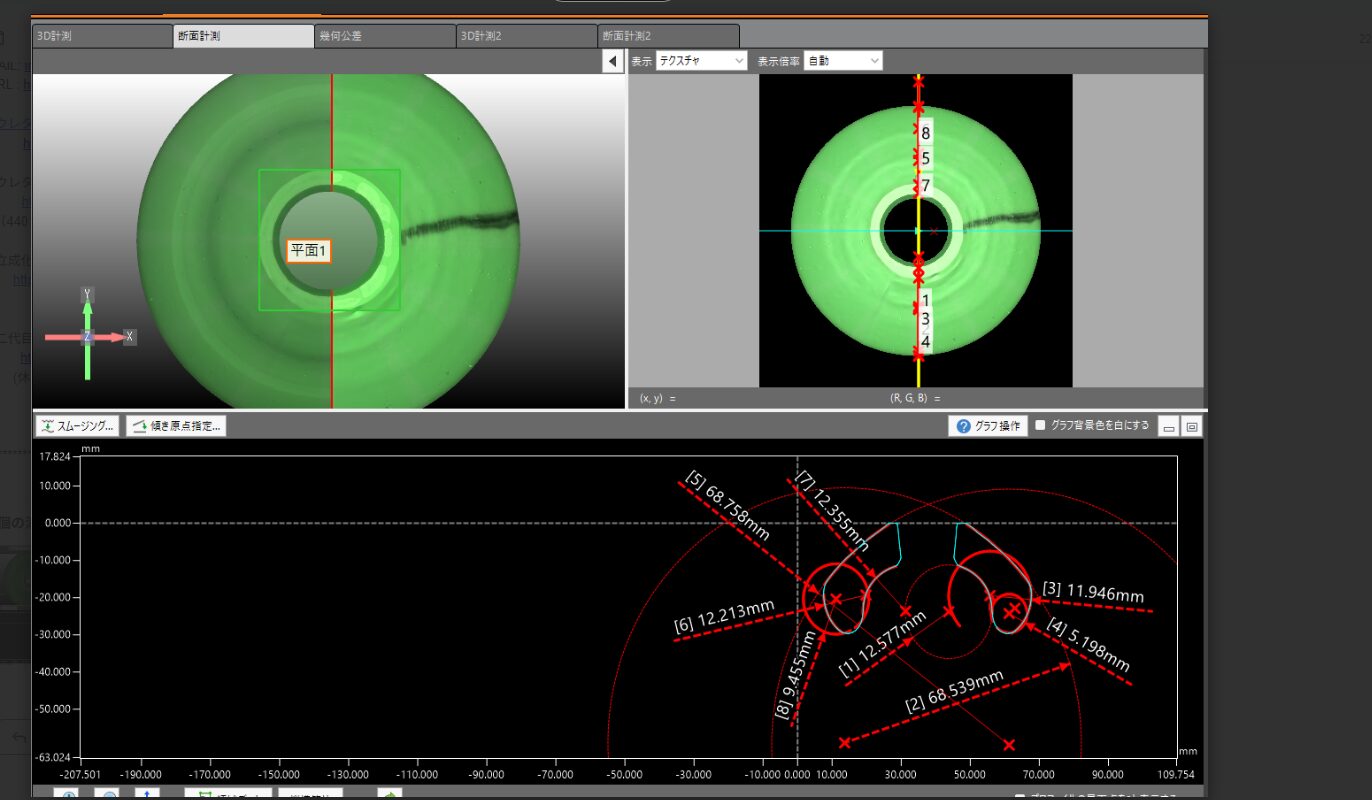Open the 断面計測2 tab
Viewport: 1372px width, 800px height.
[669, 36]
